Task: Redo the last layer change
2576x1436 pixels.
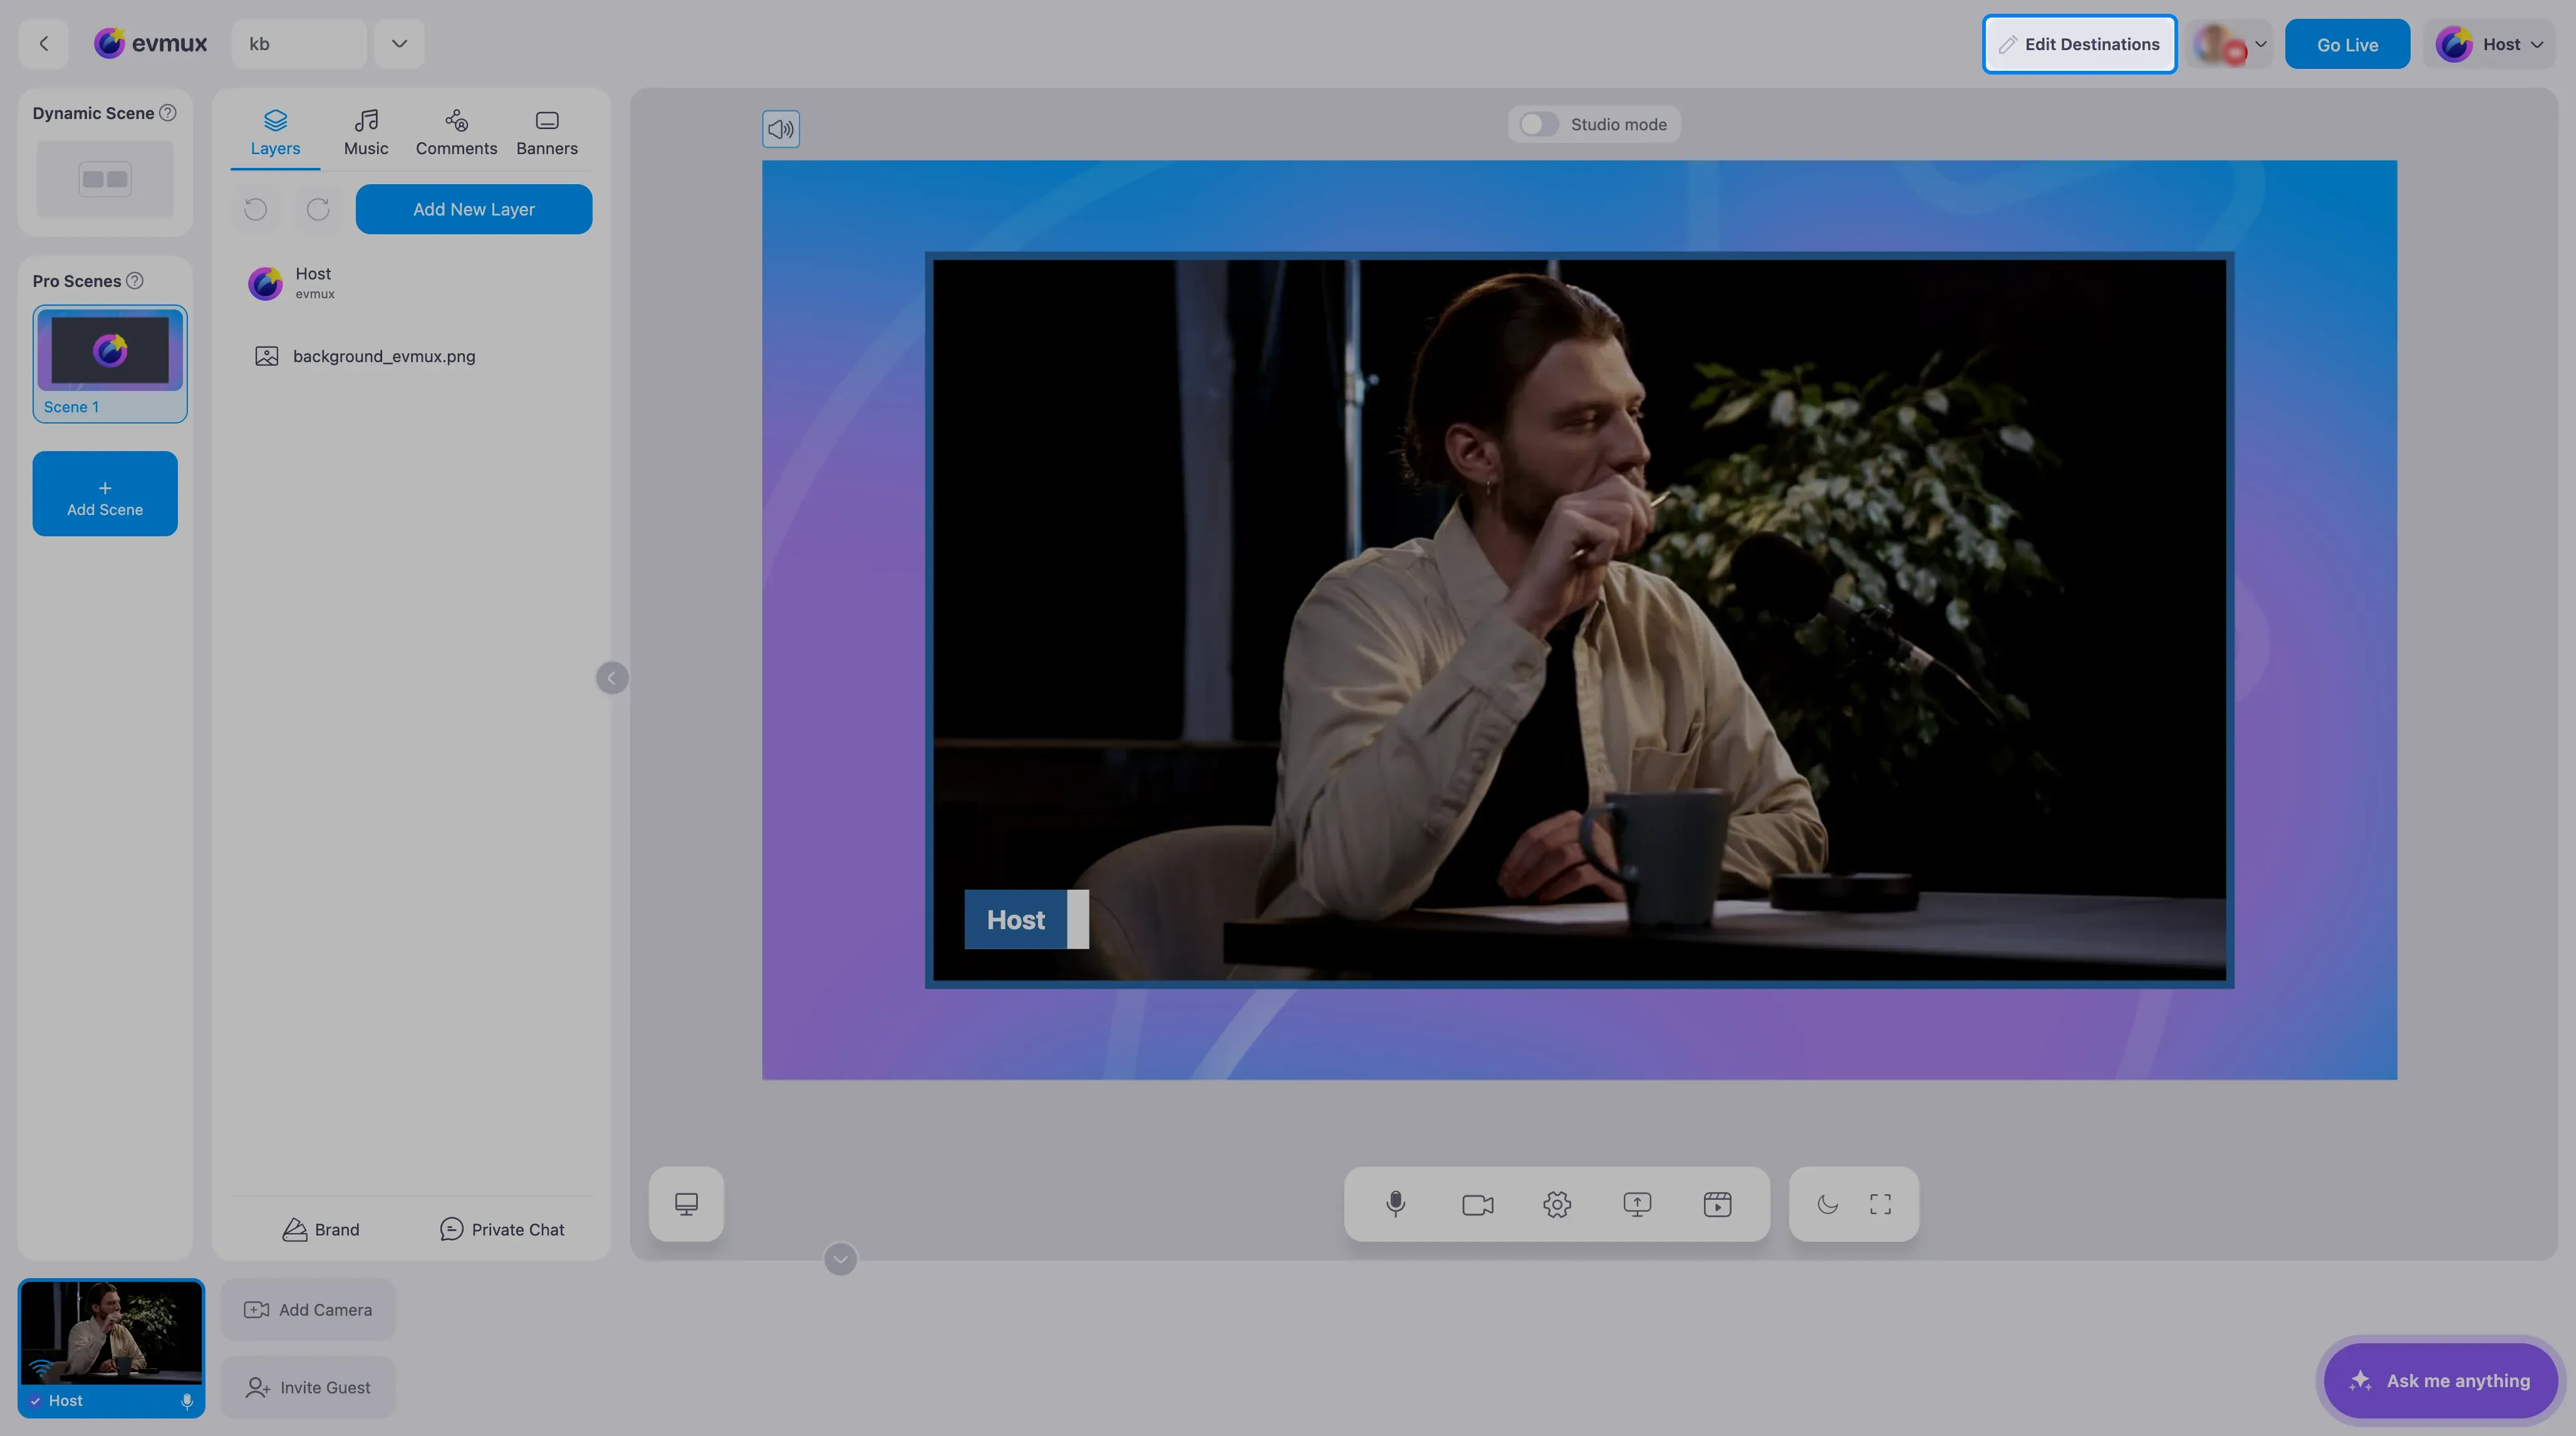Action: click(318, 209)
